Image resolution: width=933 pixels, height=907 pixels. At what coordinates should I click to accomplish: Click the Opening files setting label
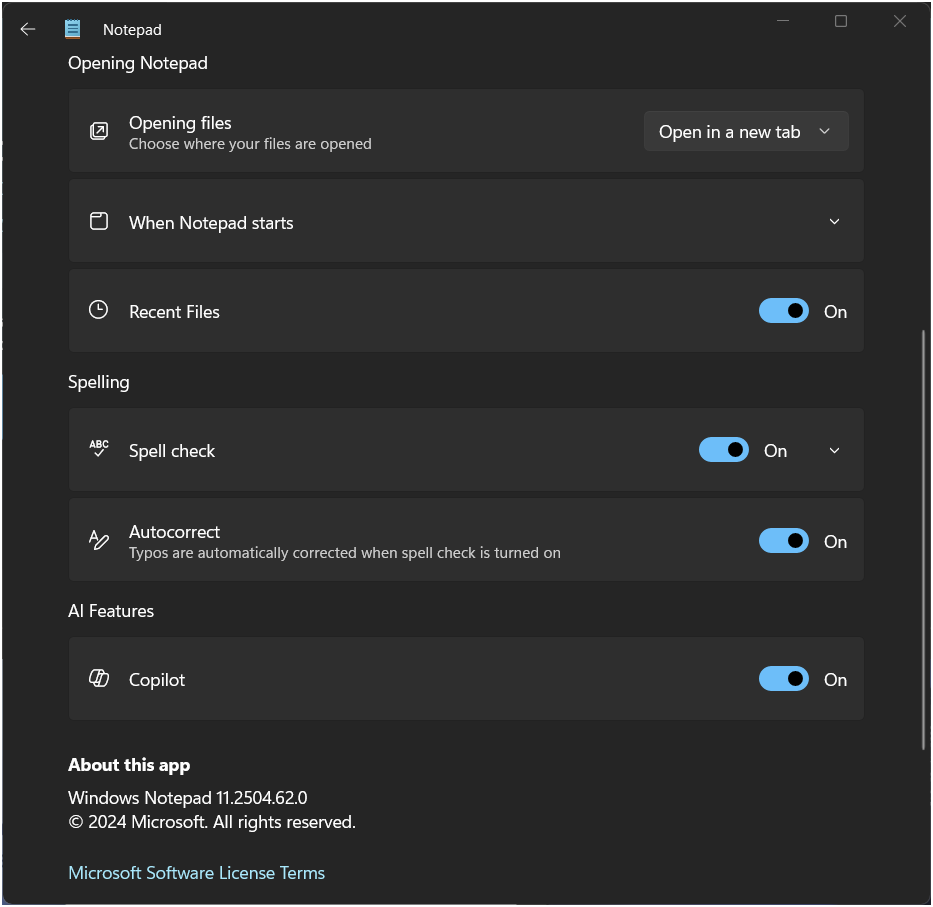click(180, 123)
